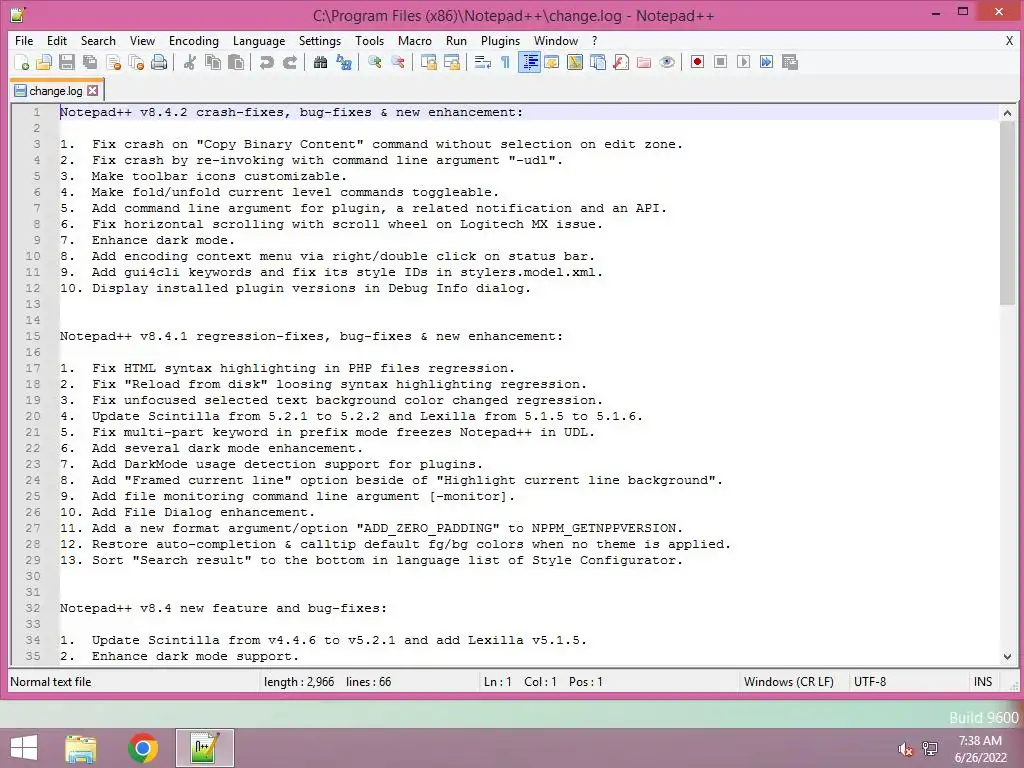The height and width of the screenshot is (768, 1024).
Task: Toggle the Folder as Workspace panel
Action: click(644, 63)
